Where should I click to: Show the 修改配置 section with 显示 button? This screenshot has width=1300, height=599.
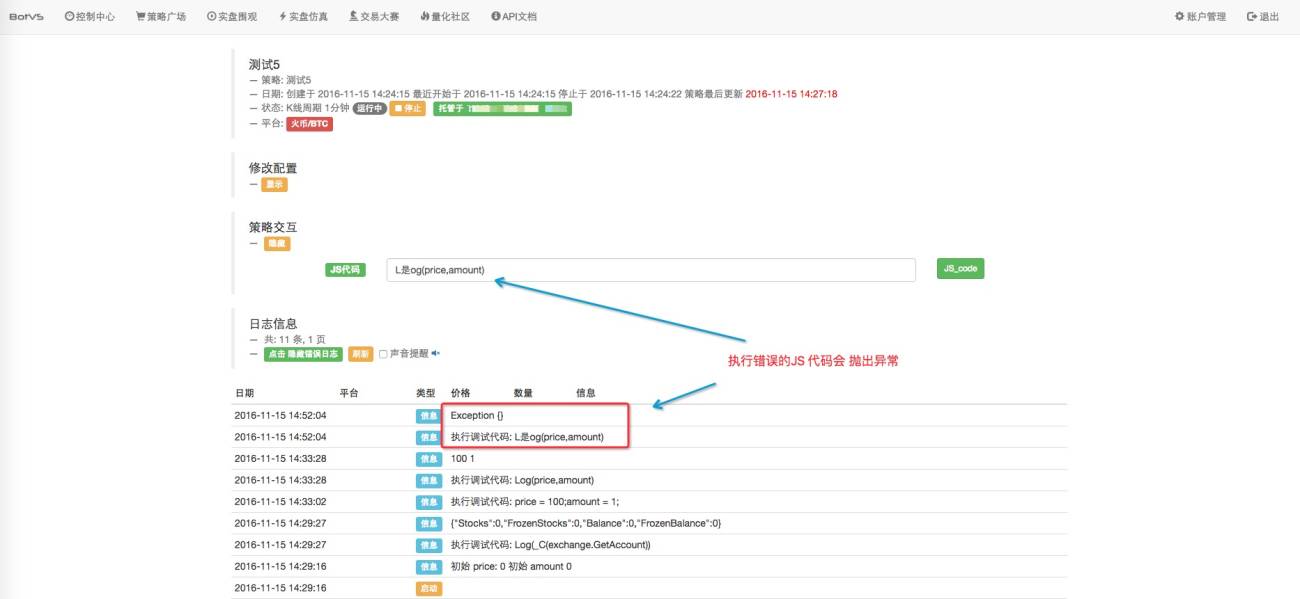click(274, 184)
